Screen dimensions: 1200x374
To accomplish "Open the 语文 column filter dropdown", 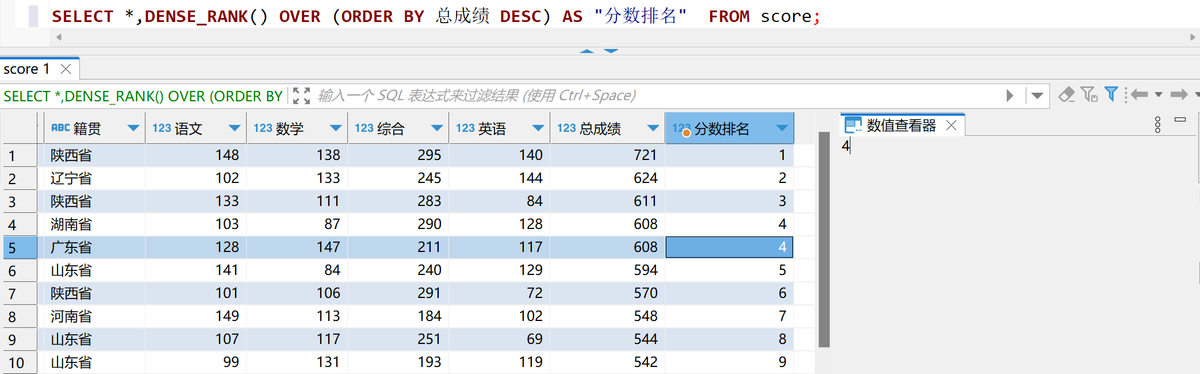I will pos(234,129).
